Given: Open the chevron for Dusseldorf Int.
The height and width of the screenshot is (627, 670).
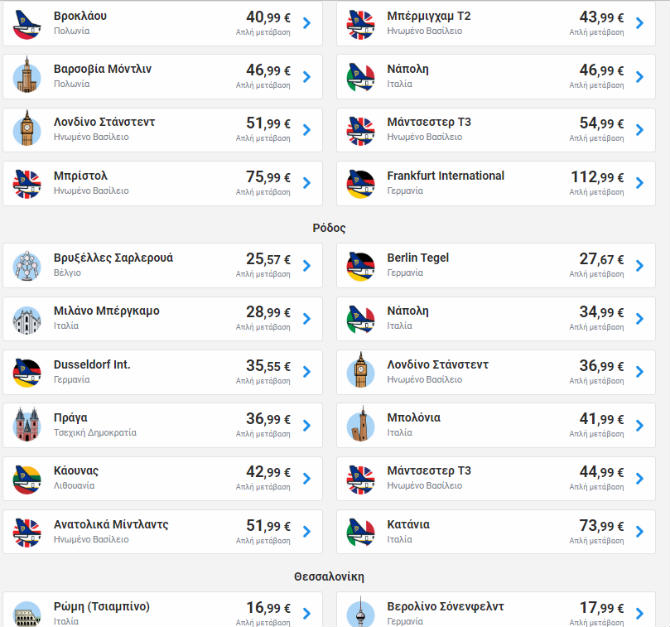Looking at the screenshot, I should tap(306, 371).
